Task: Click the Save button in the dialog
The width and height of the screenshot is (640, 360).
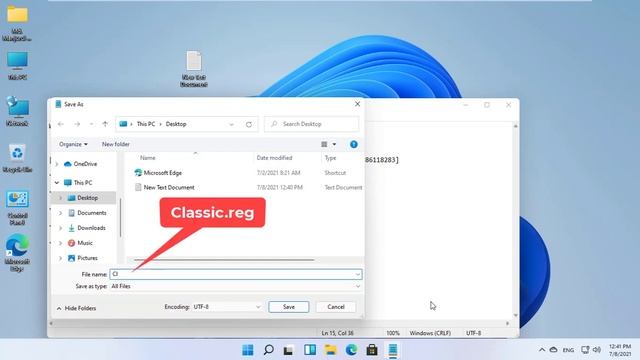Action: click(289, 307)
